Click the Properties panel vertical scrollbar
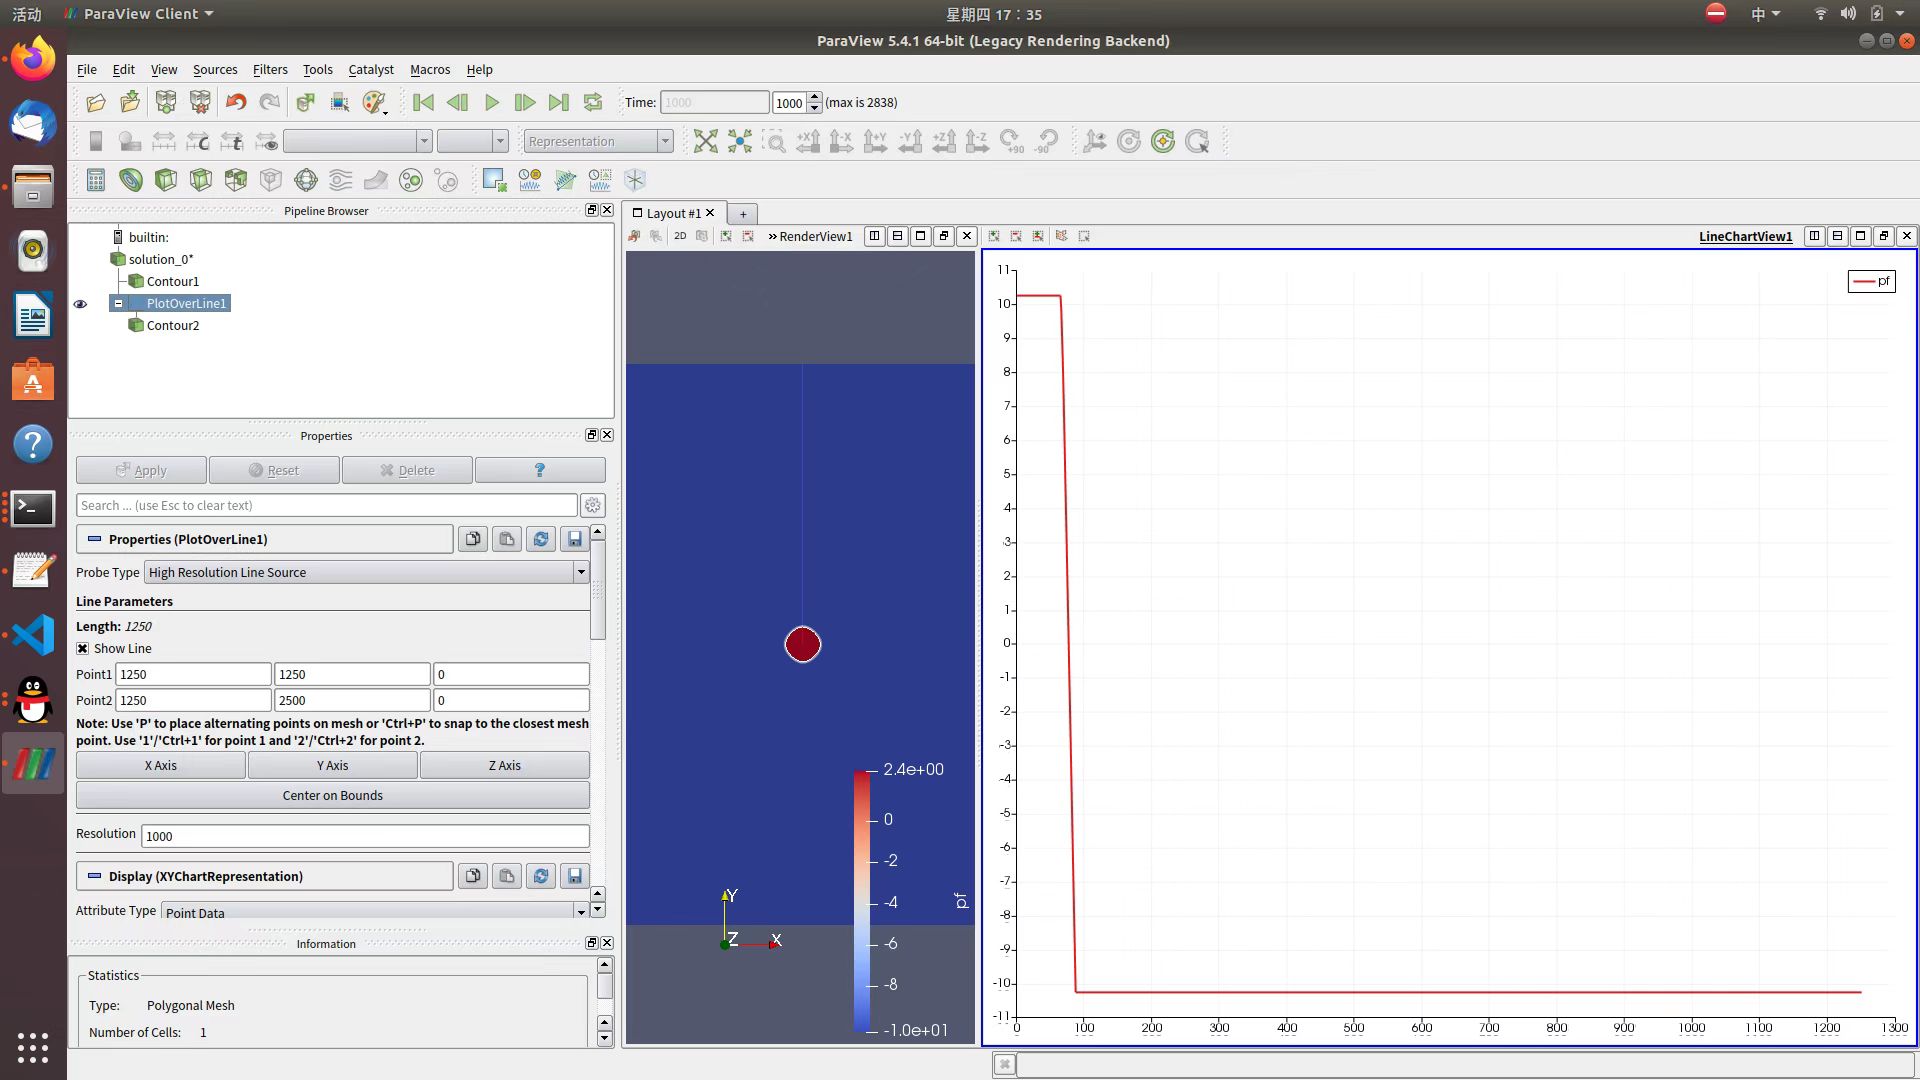This screenshot has height=1080, width=1920. pyautogui.click(x=598, y=590)
